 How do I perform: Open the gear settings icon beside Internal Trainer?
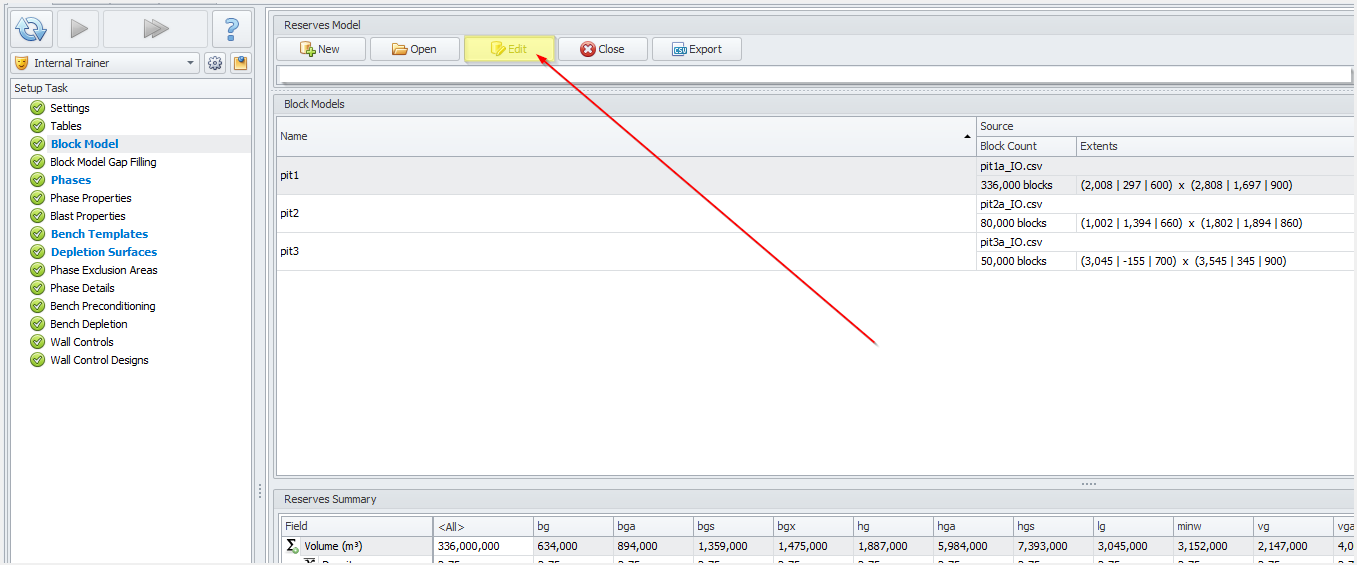tap(215, 63)
